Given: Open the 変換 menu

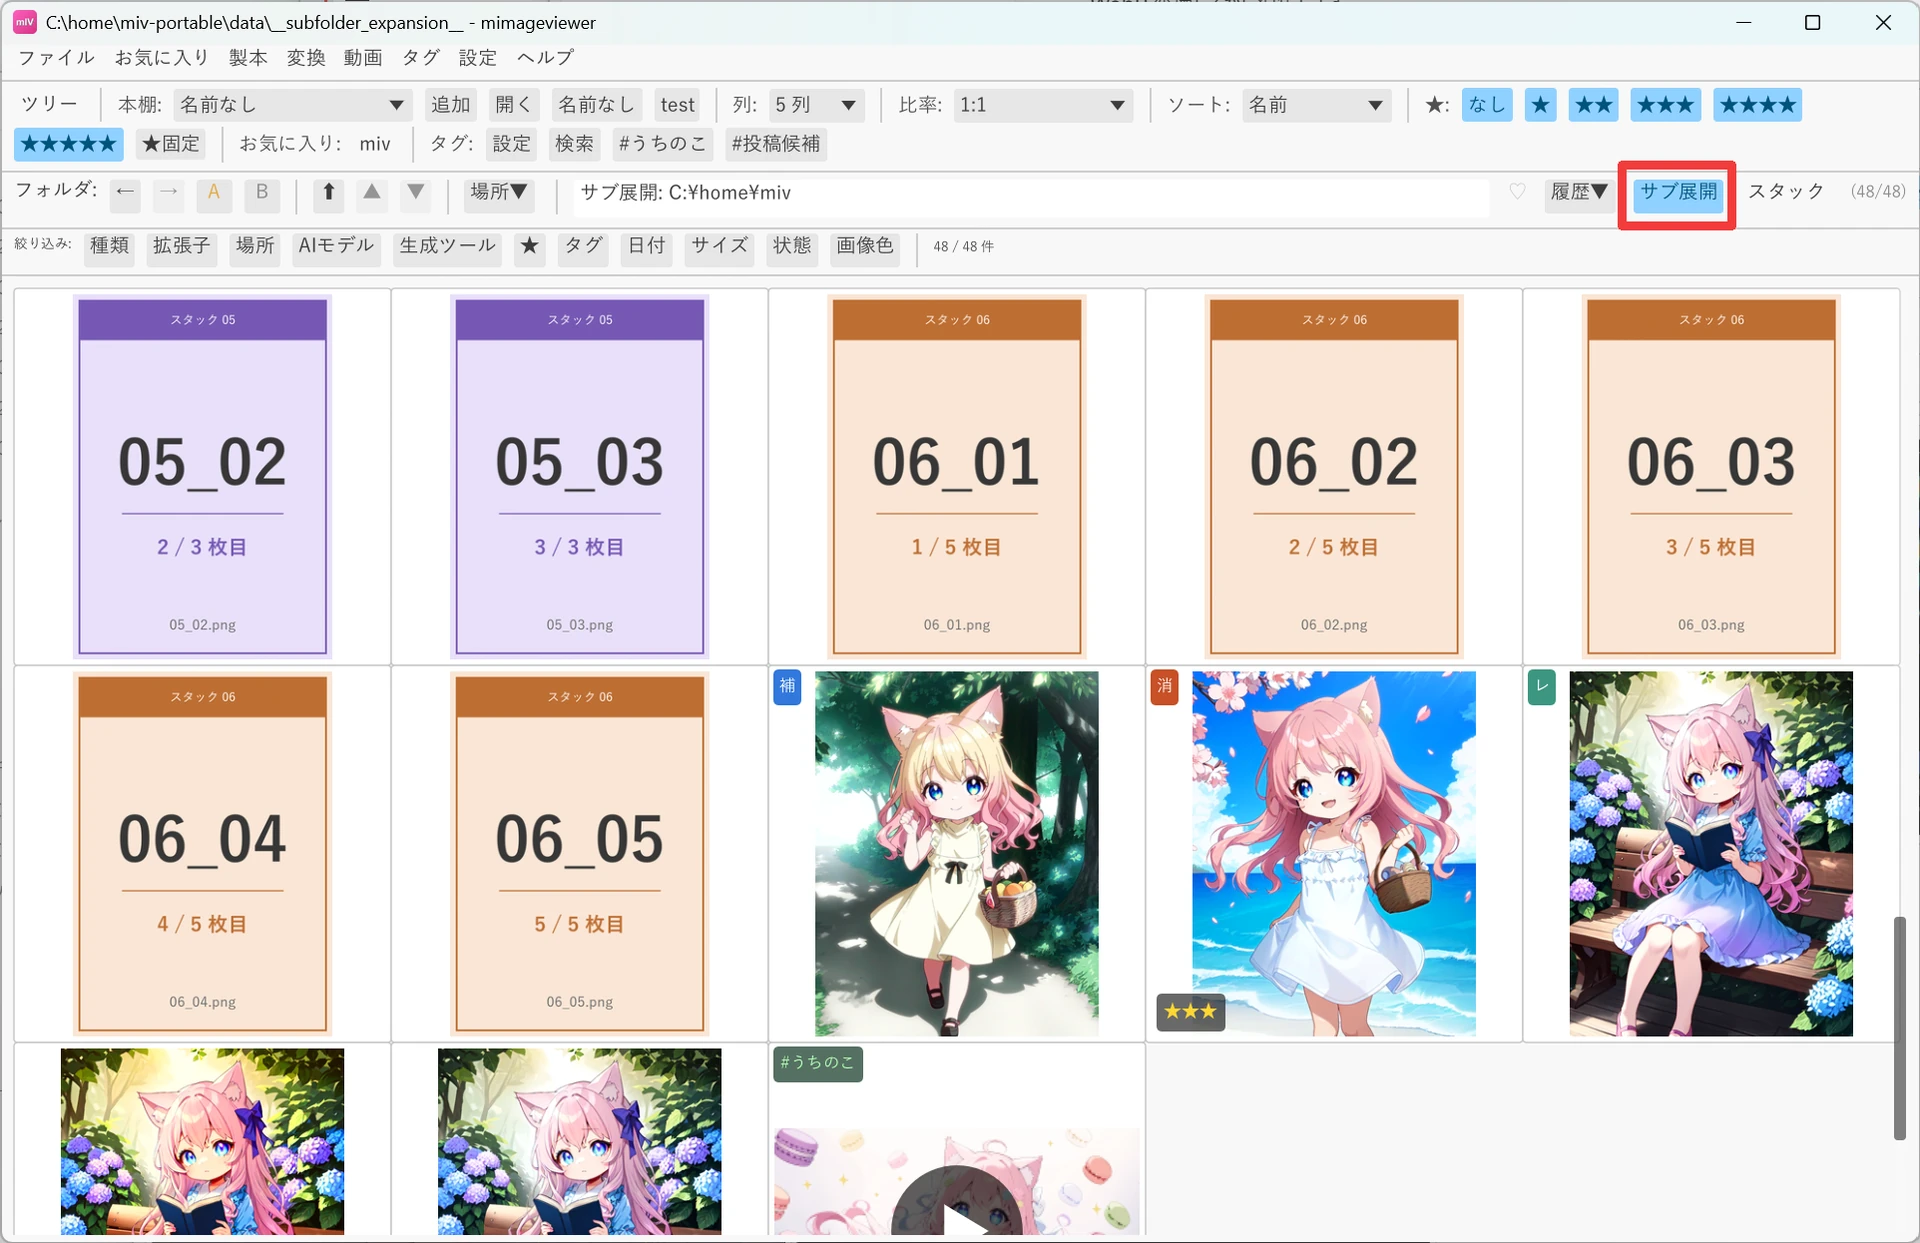Looking at the screenshot, I should tap(306, 58).
